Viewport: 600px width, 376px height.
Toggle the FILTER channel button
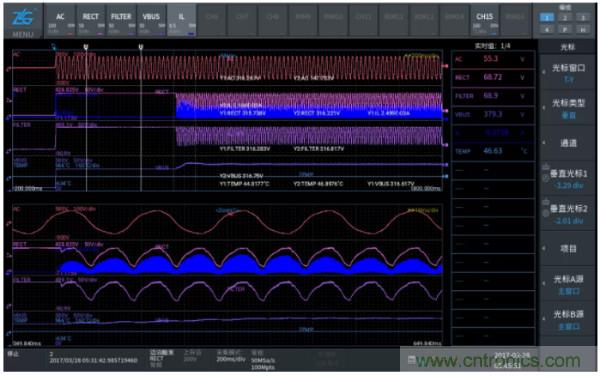[121, 21]
